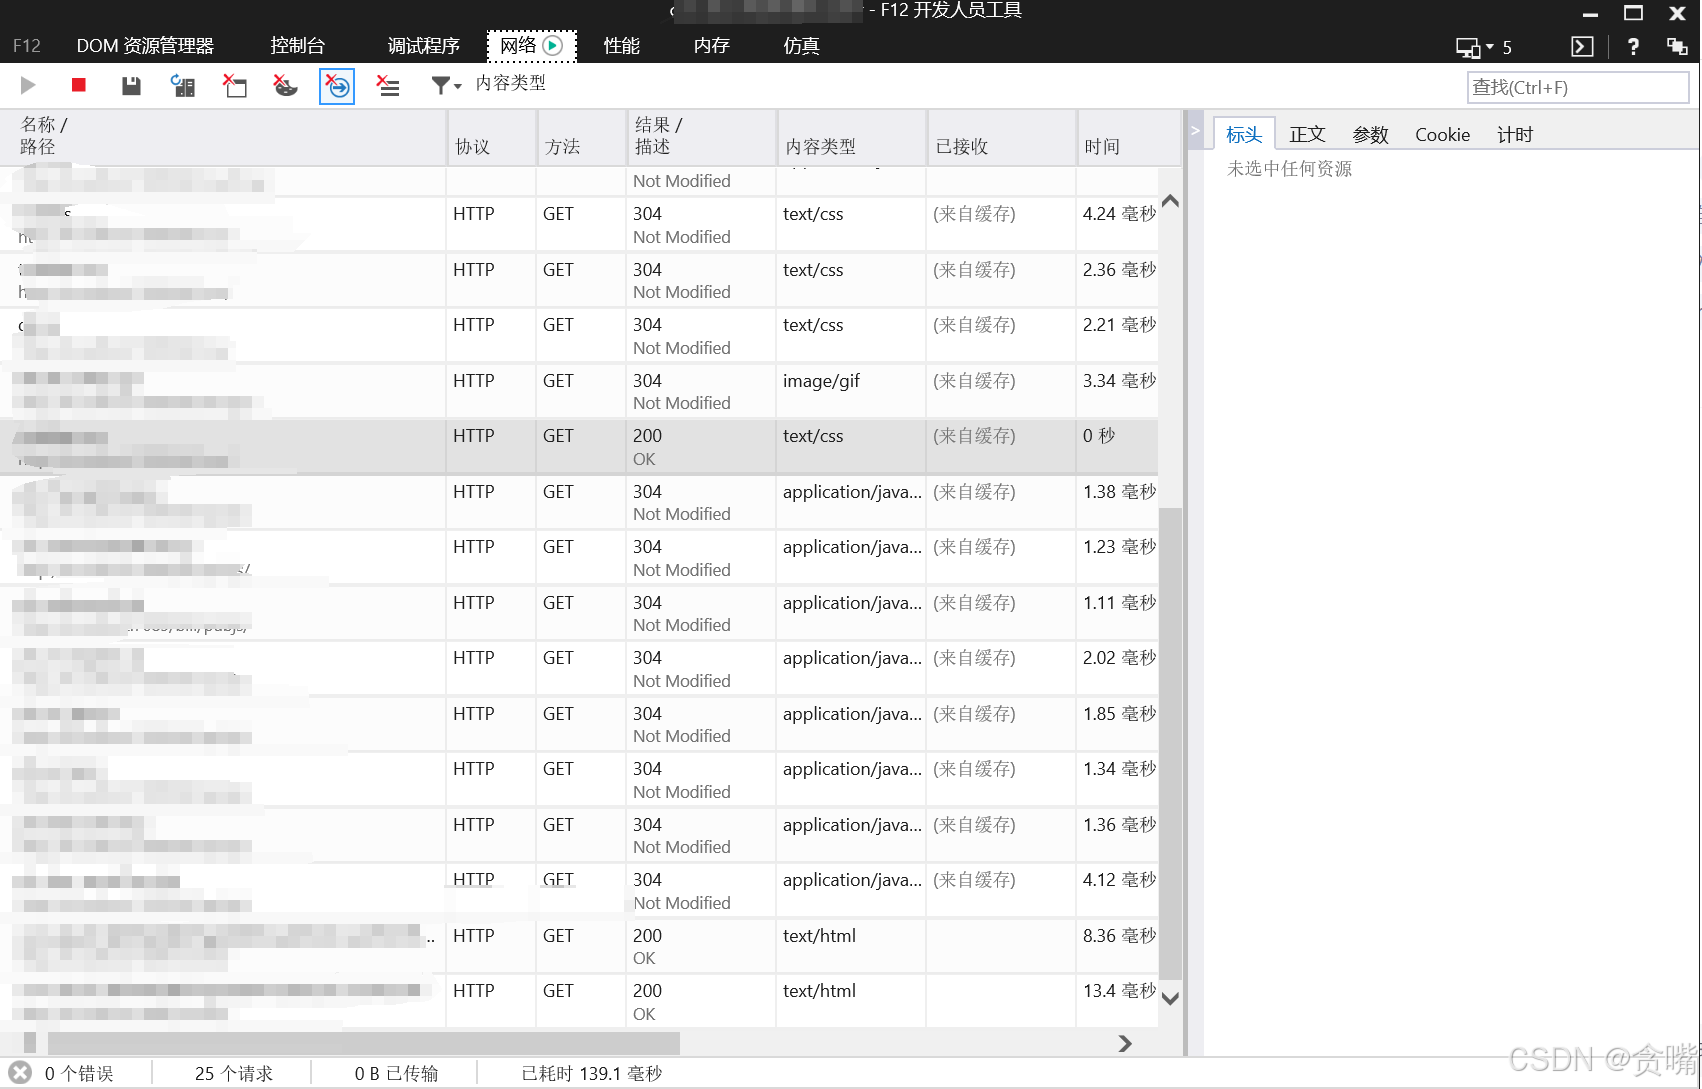This screenshot has width=1702, height=1089.
Task: Switch to DOM 资源管理器 tab
Action: coord(145,46)
